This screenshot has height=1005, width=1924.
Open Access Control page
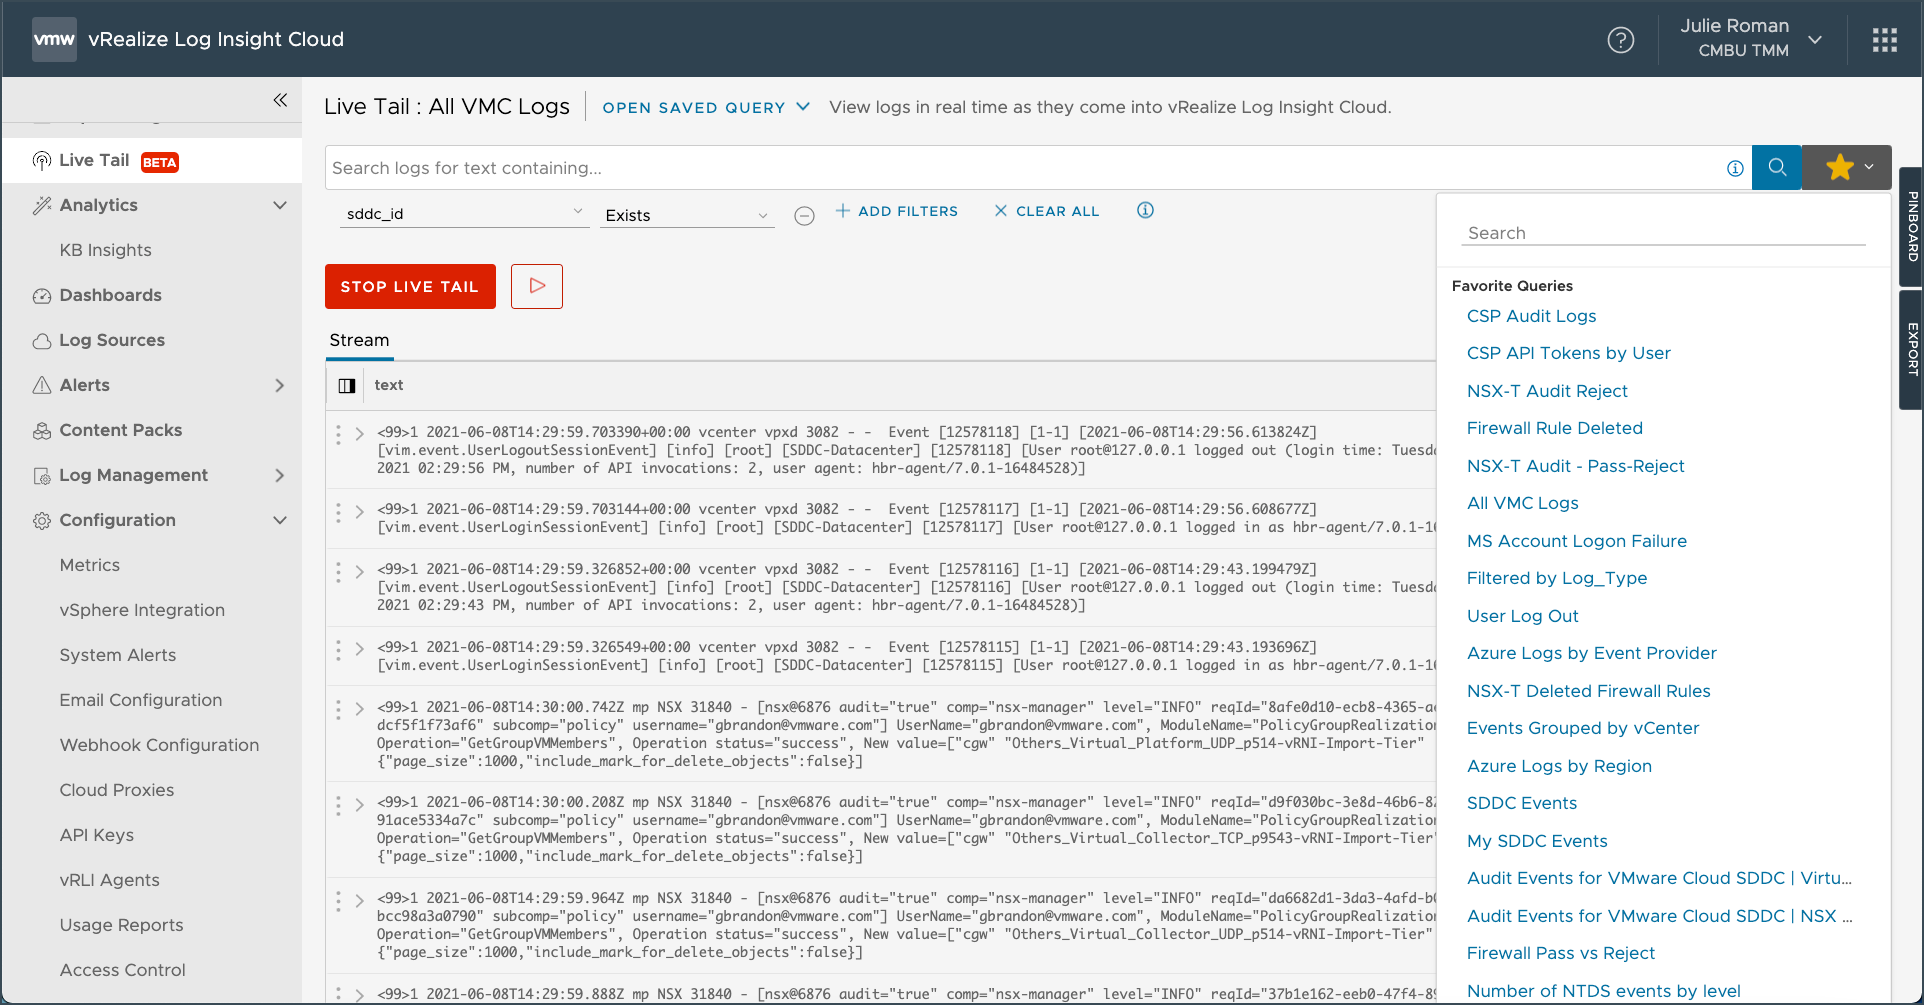click(x=123, y=971)
